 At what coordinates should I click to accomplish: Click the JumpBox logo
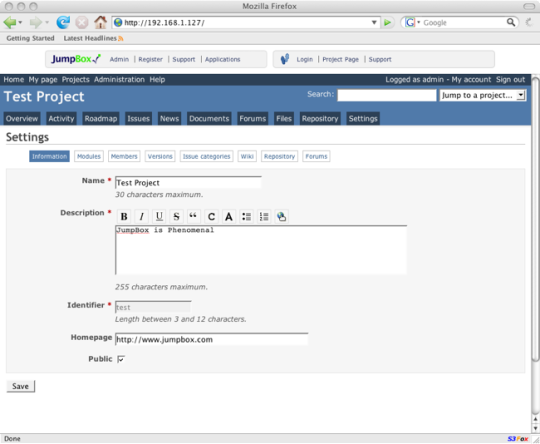pos(75,59)
